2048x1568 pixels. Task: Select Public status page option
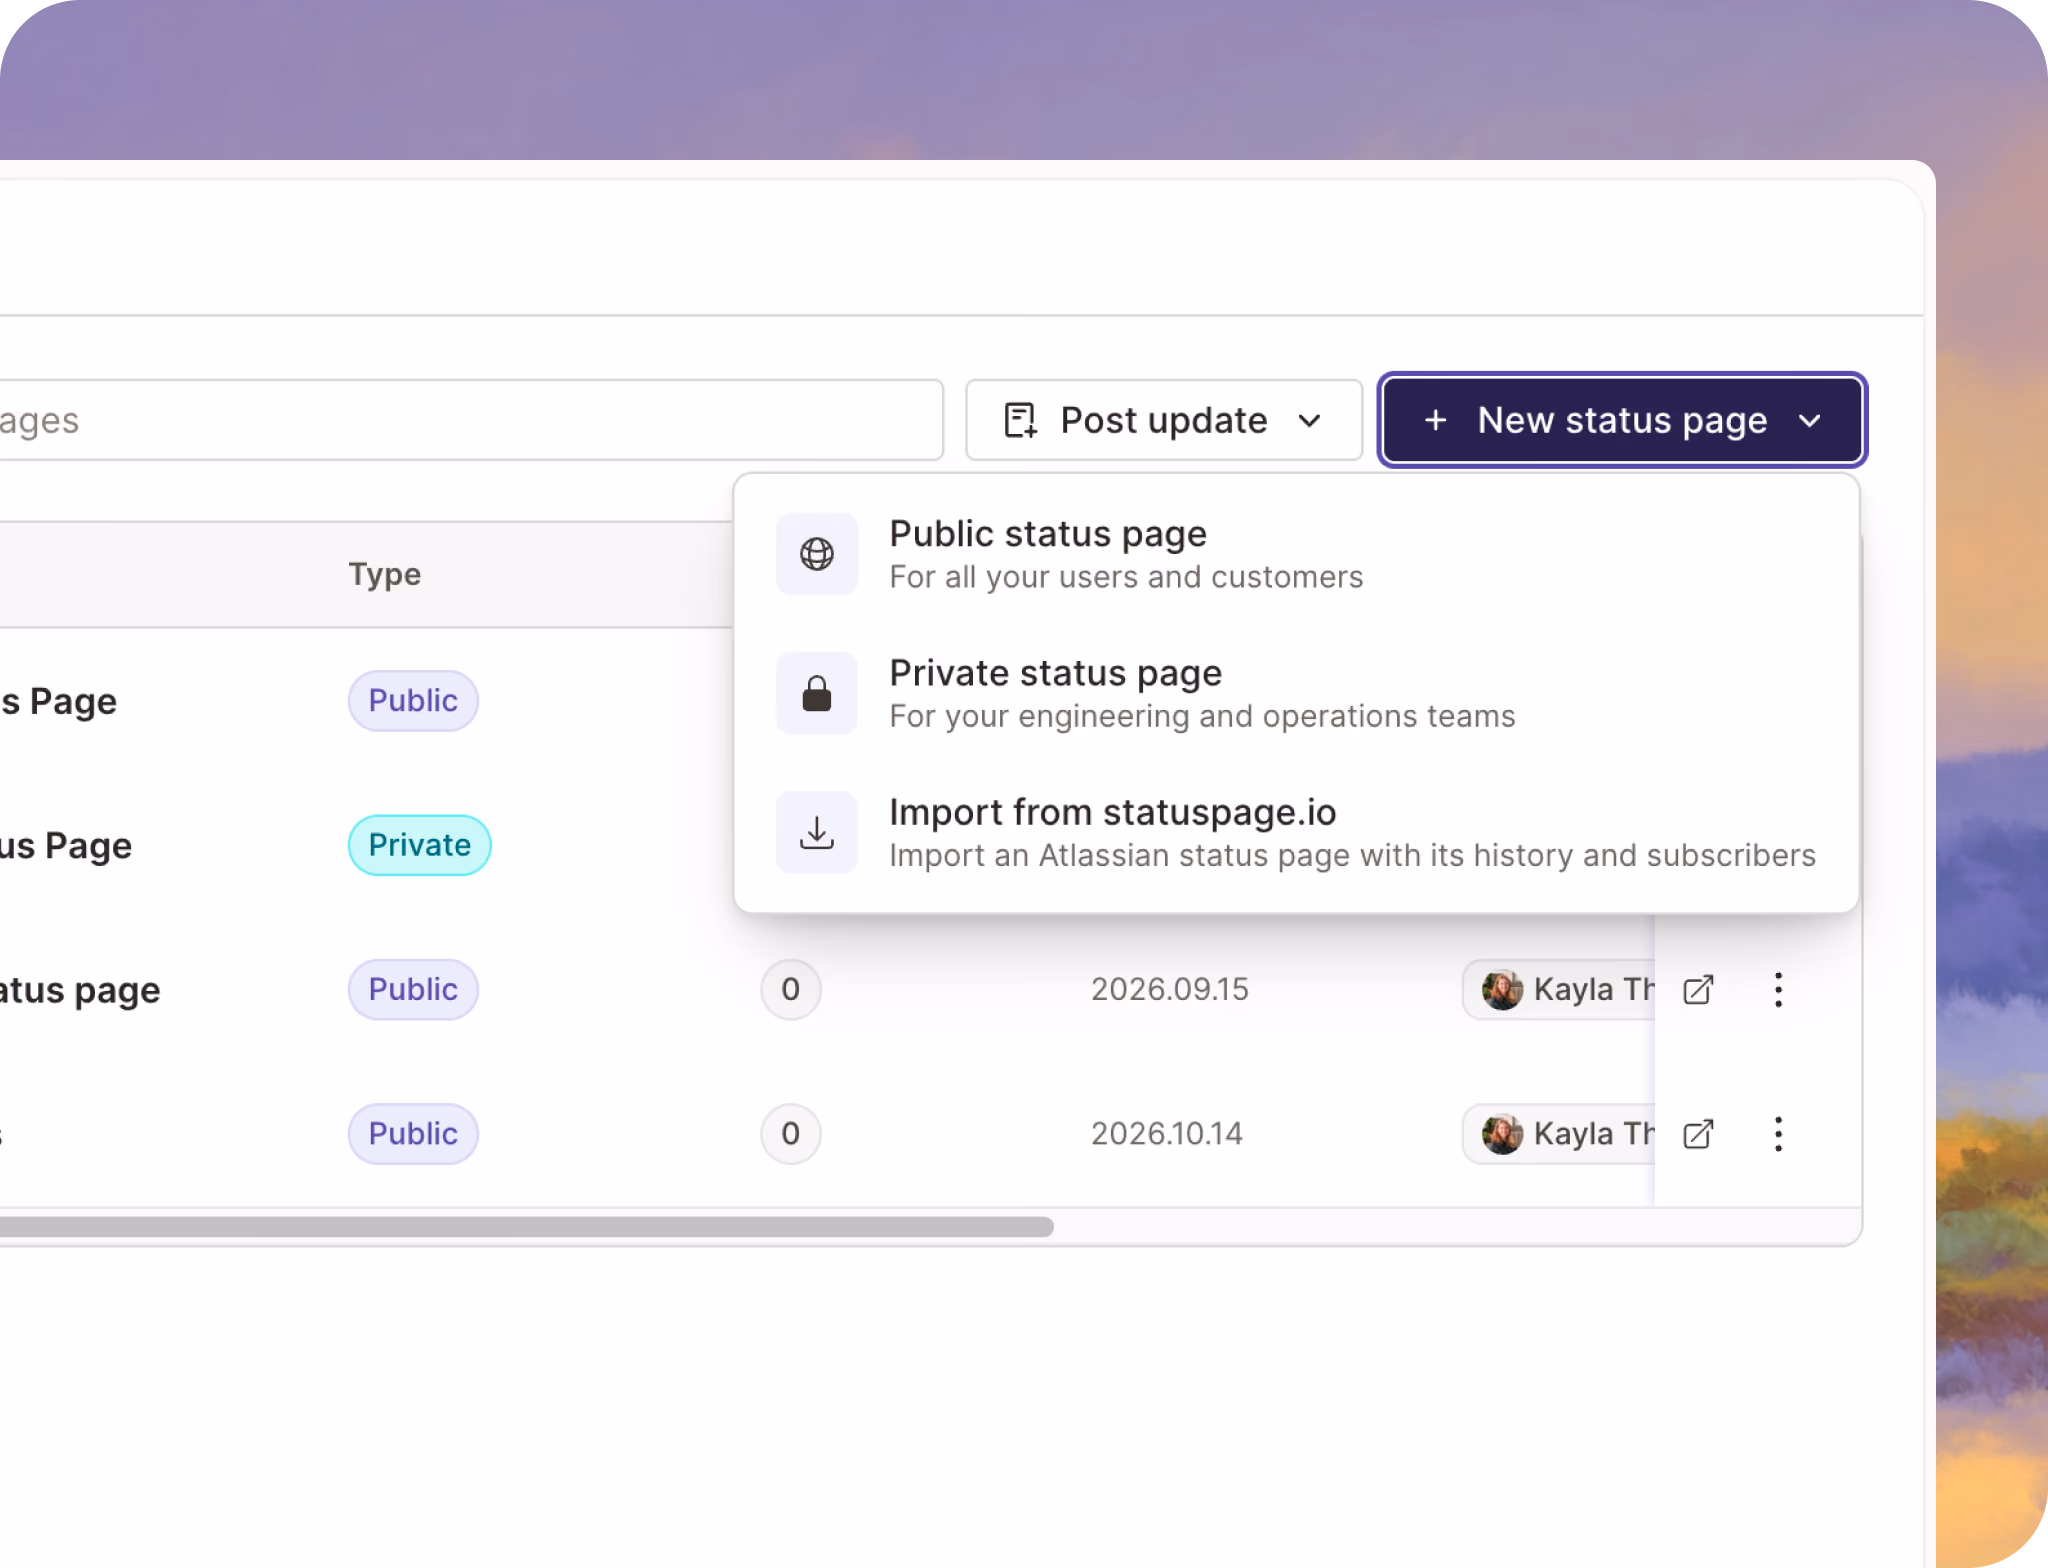(1296, 554)
